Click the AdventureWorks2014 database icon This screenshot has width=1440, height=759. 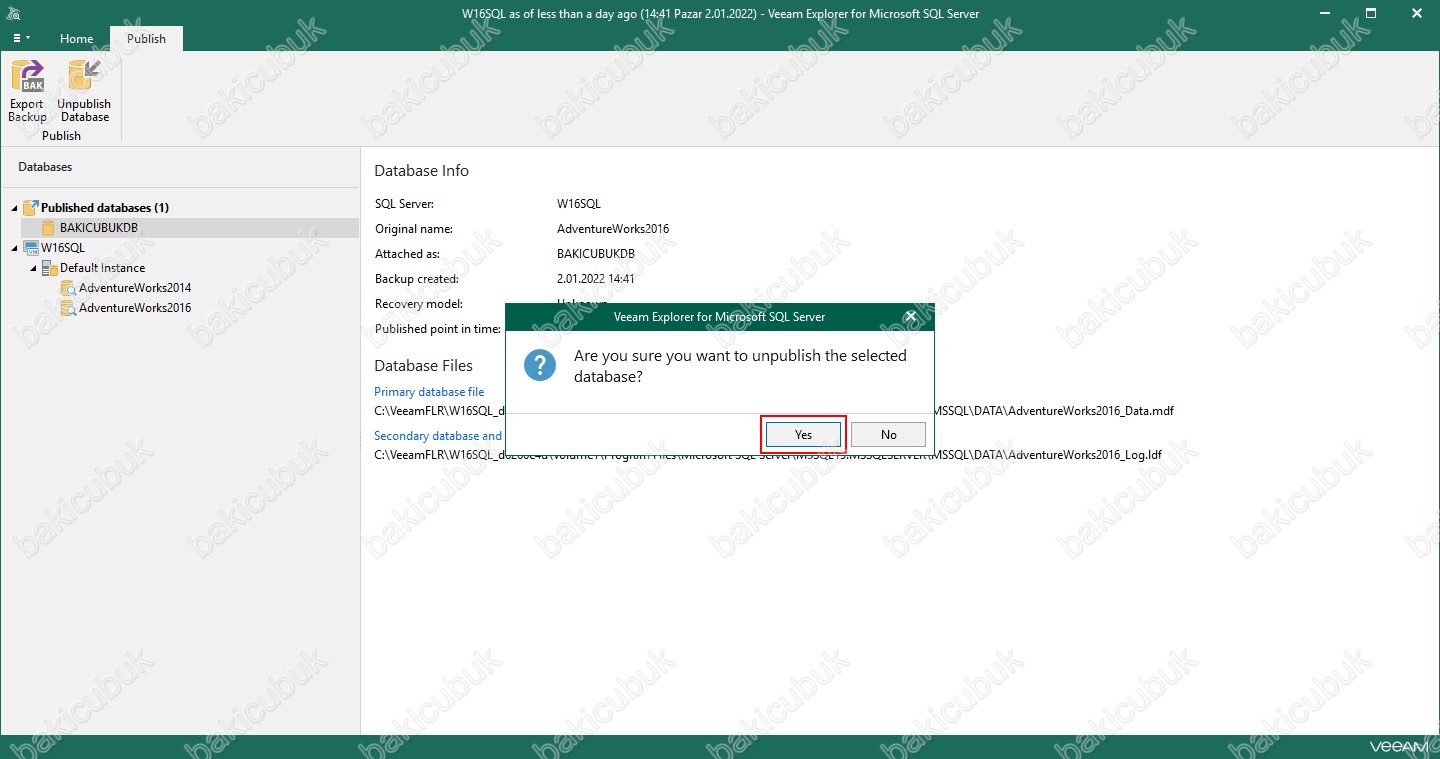68,288
